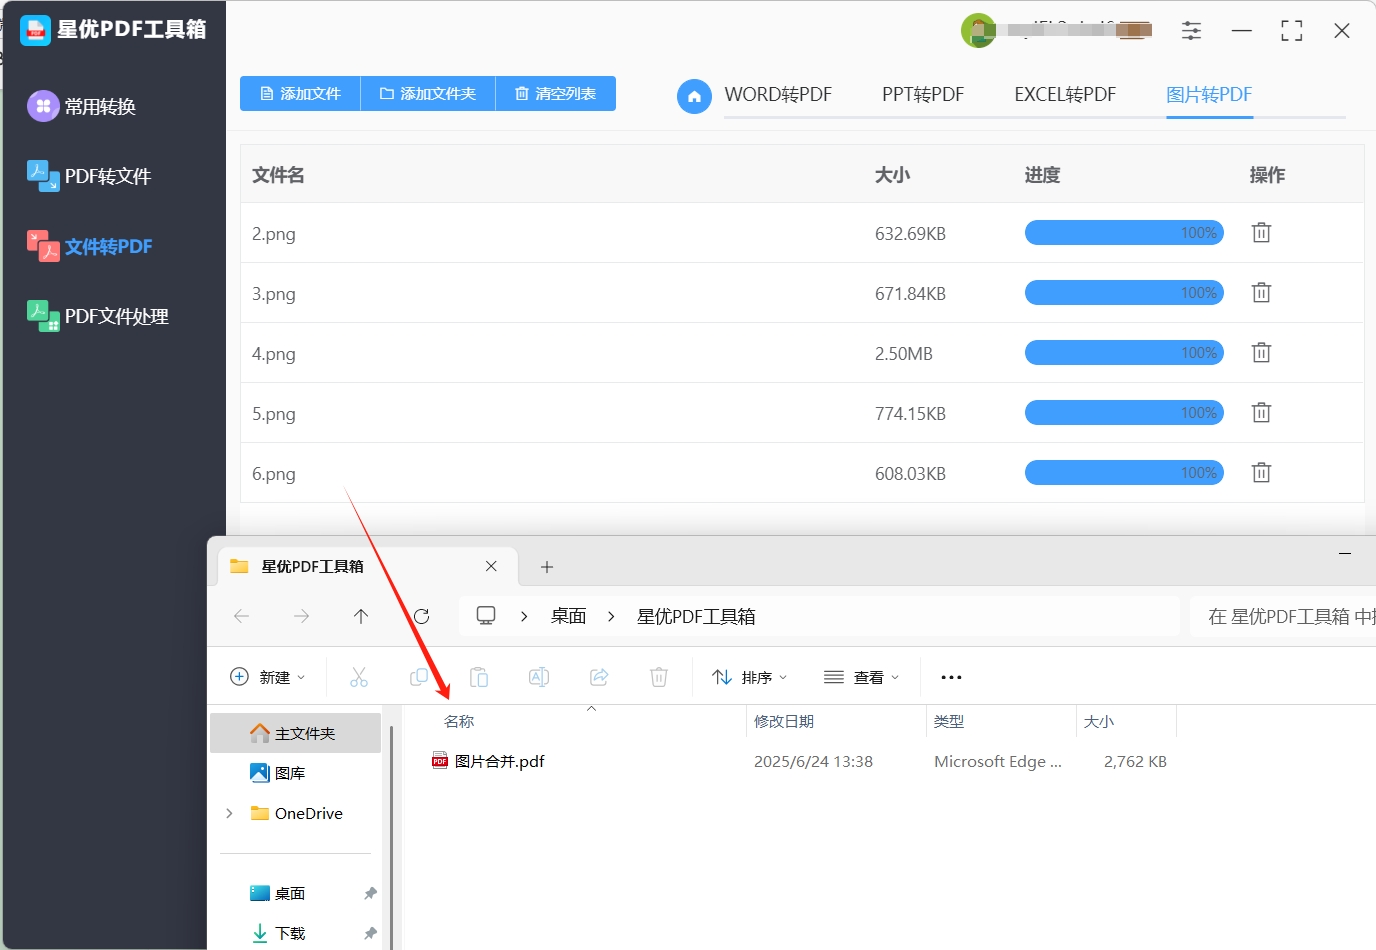Click the Delete icon in Explorer toolbar
The width and height of the screenshot is (1376, 950).
coord(659,677)
